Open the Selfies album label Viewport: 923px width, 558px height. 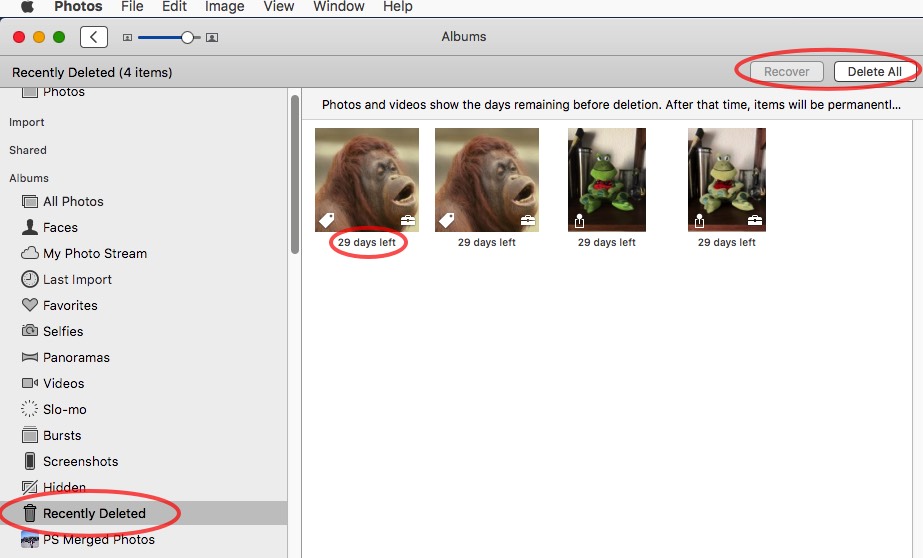(63, 331)
